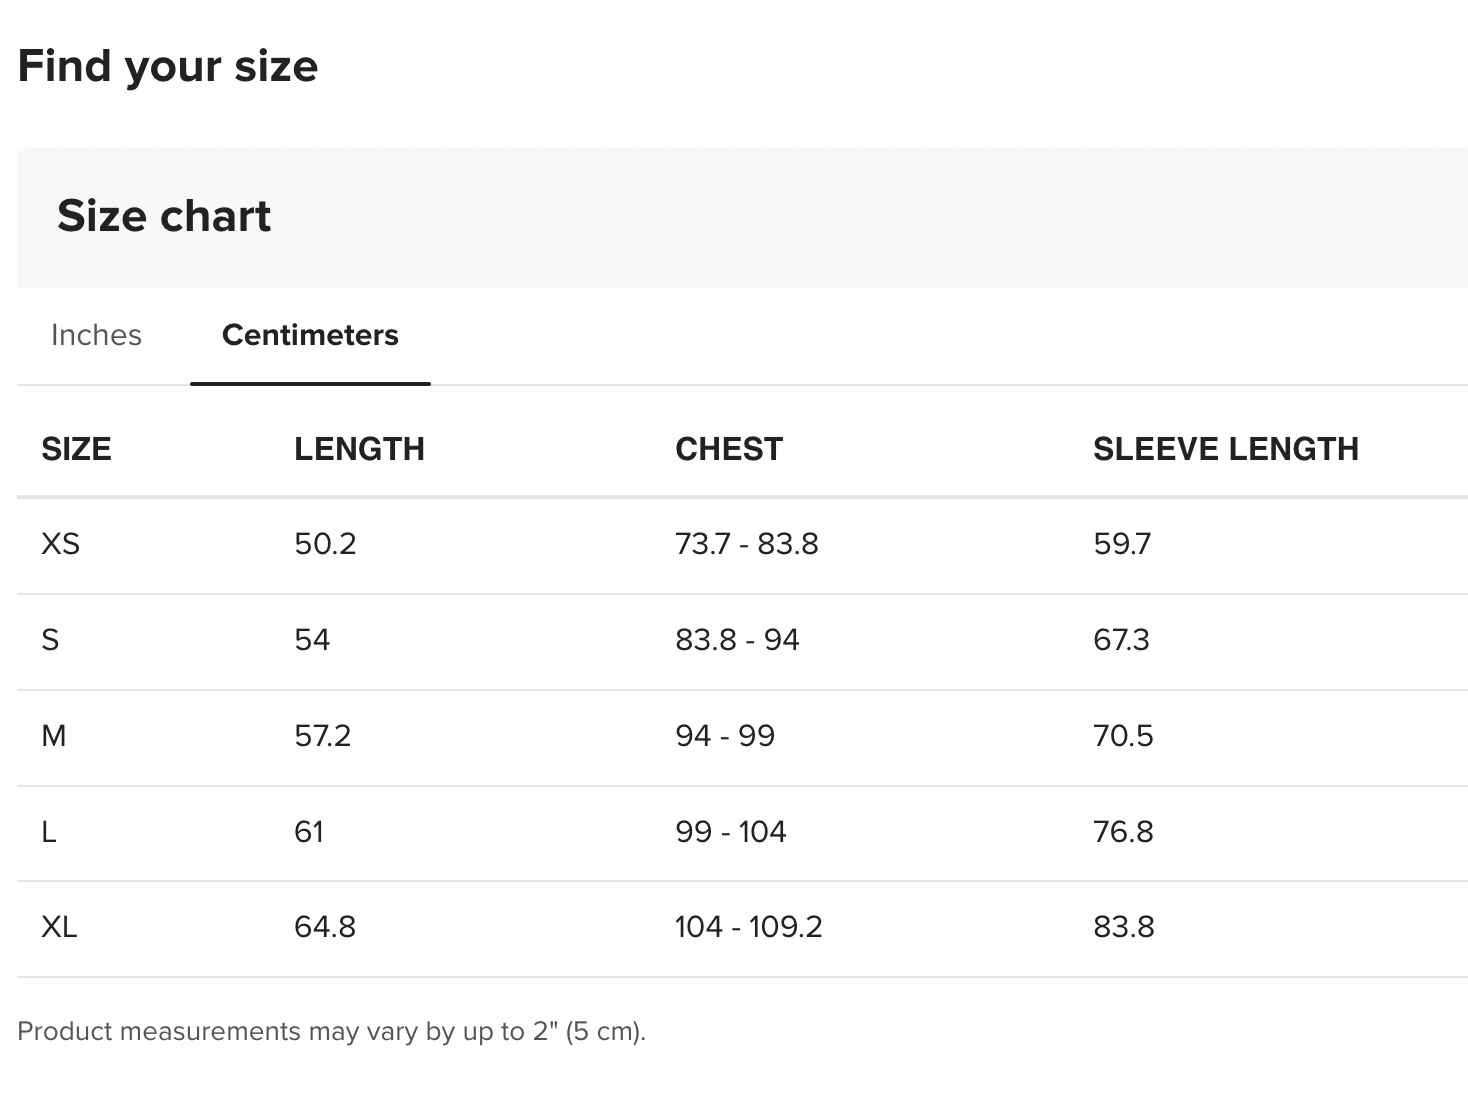This screenshot has width=1468, height=1094.
Task: Switch to the Inches tab
Action: (x=96, y=335)
